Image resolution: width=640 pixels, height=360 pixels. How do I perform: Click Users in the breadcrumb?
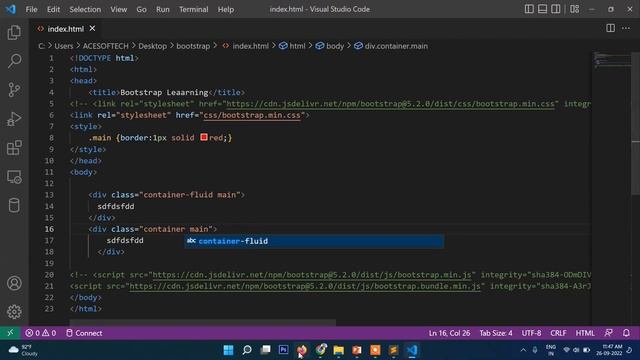click(x=64, y=46)
